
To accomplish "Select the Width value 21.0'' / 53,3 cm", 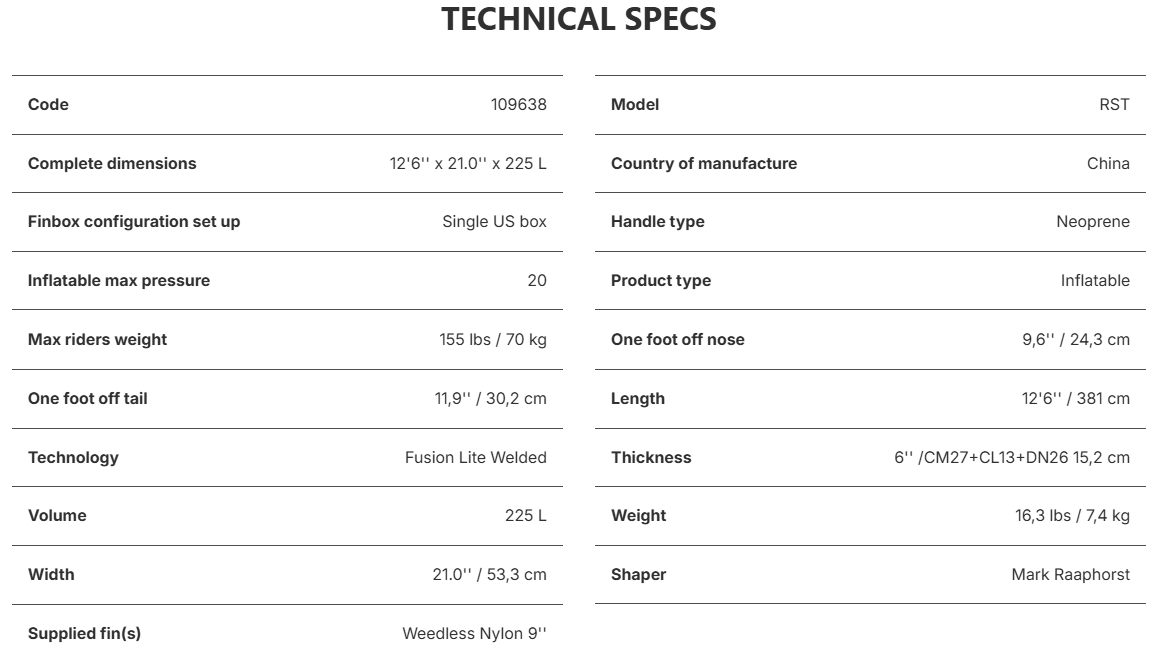I will pos(490,574).
